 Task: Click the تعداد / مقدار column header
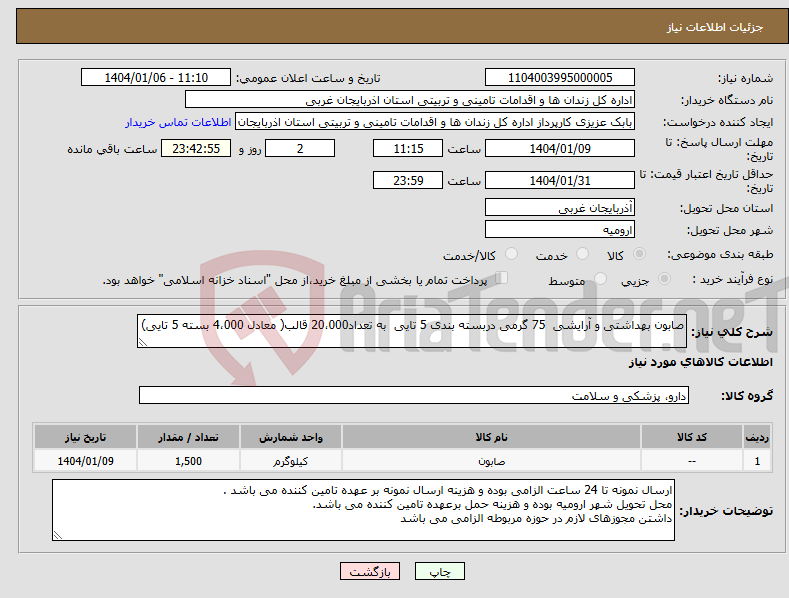tap(188, 437)
